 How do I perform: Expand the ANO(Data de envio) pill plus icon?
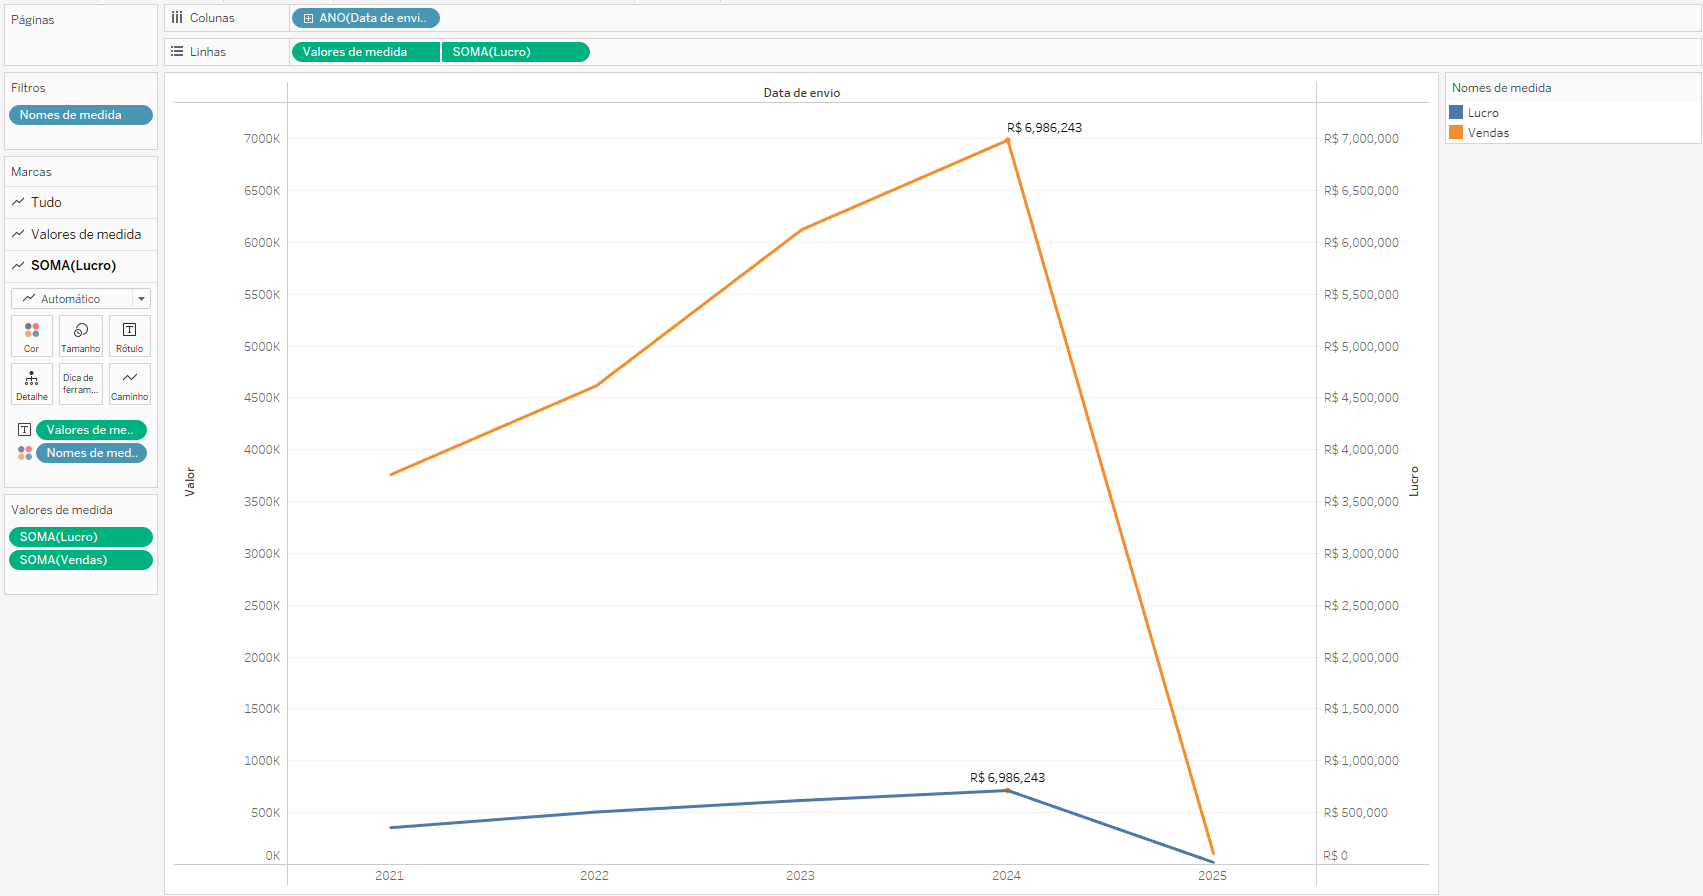point(308,18)
